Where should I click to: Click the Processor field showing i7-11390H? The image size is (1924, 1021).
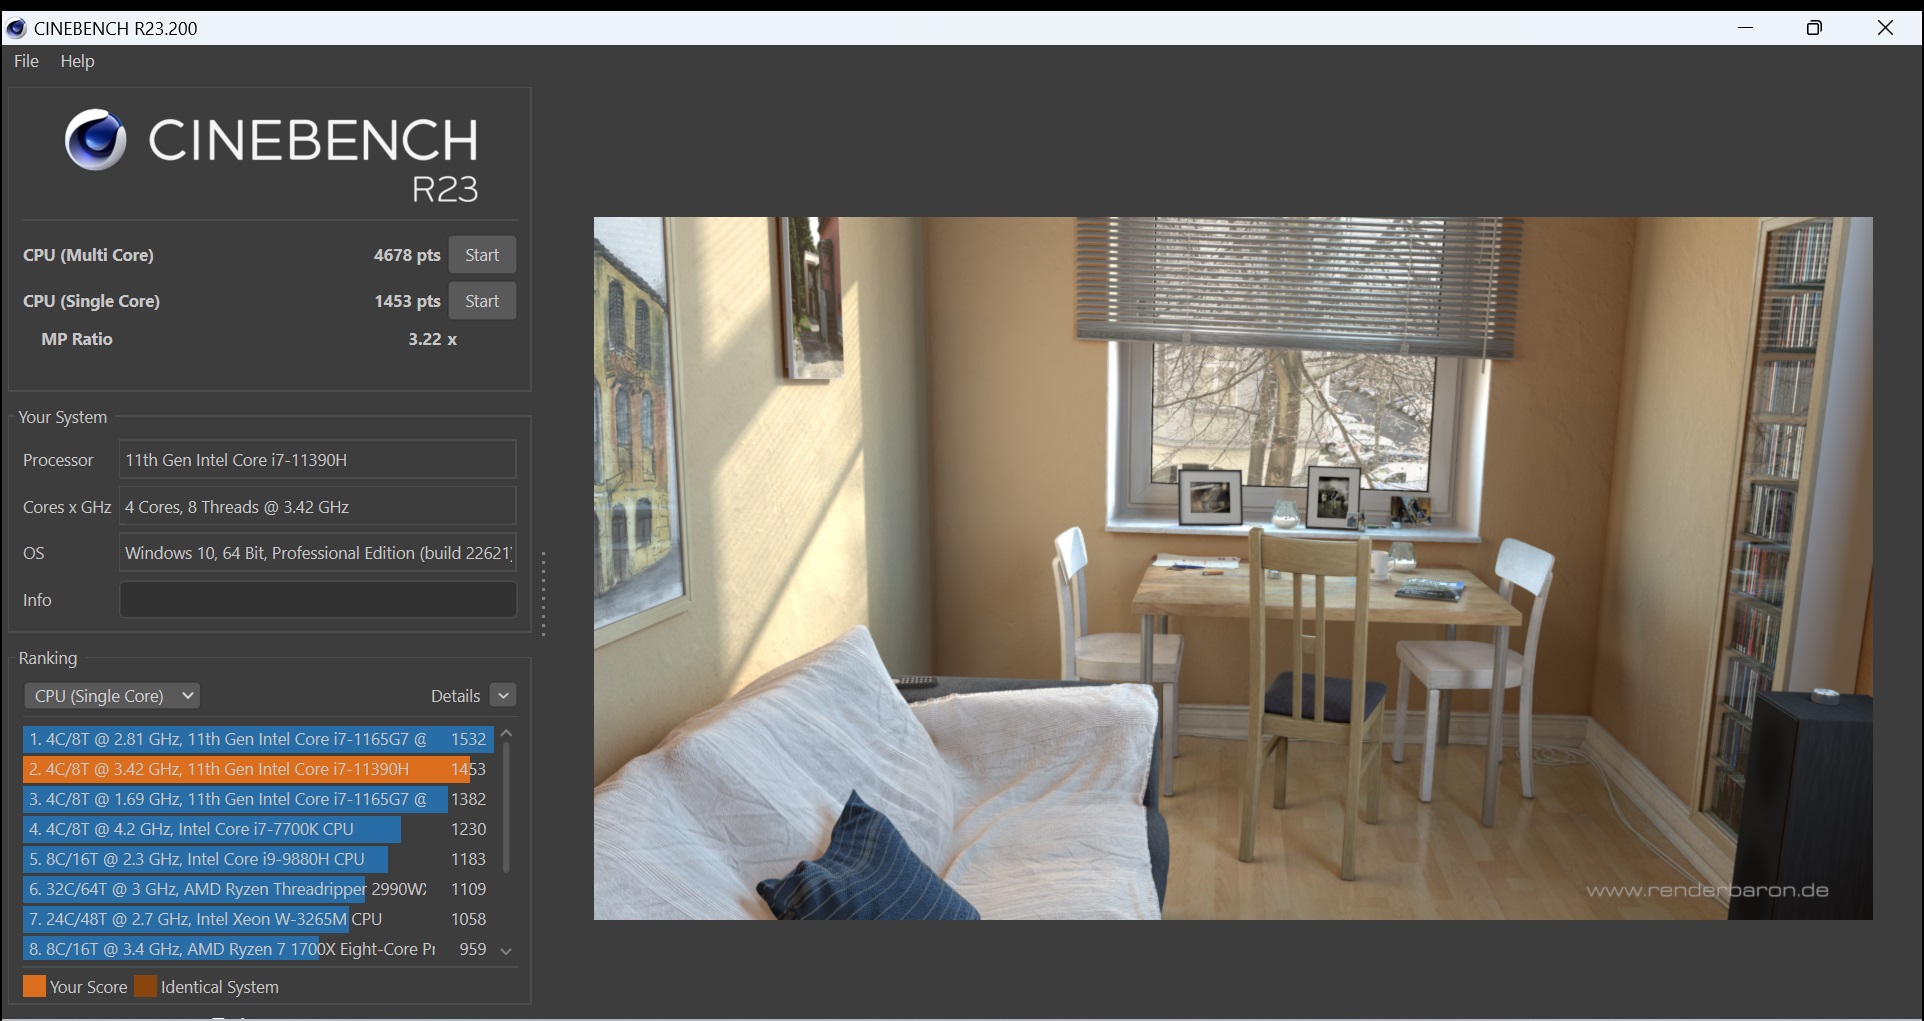click(318, 460)
